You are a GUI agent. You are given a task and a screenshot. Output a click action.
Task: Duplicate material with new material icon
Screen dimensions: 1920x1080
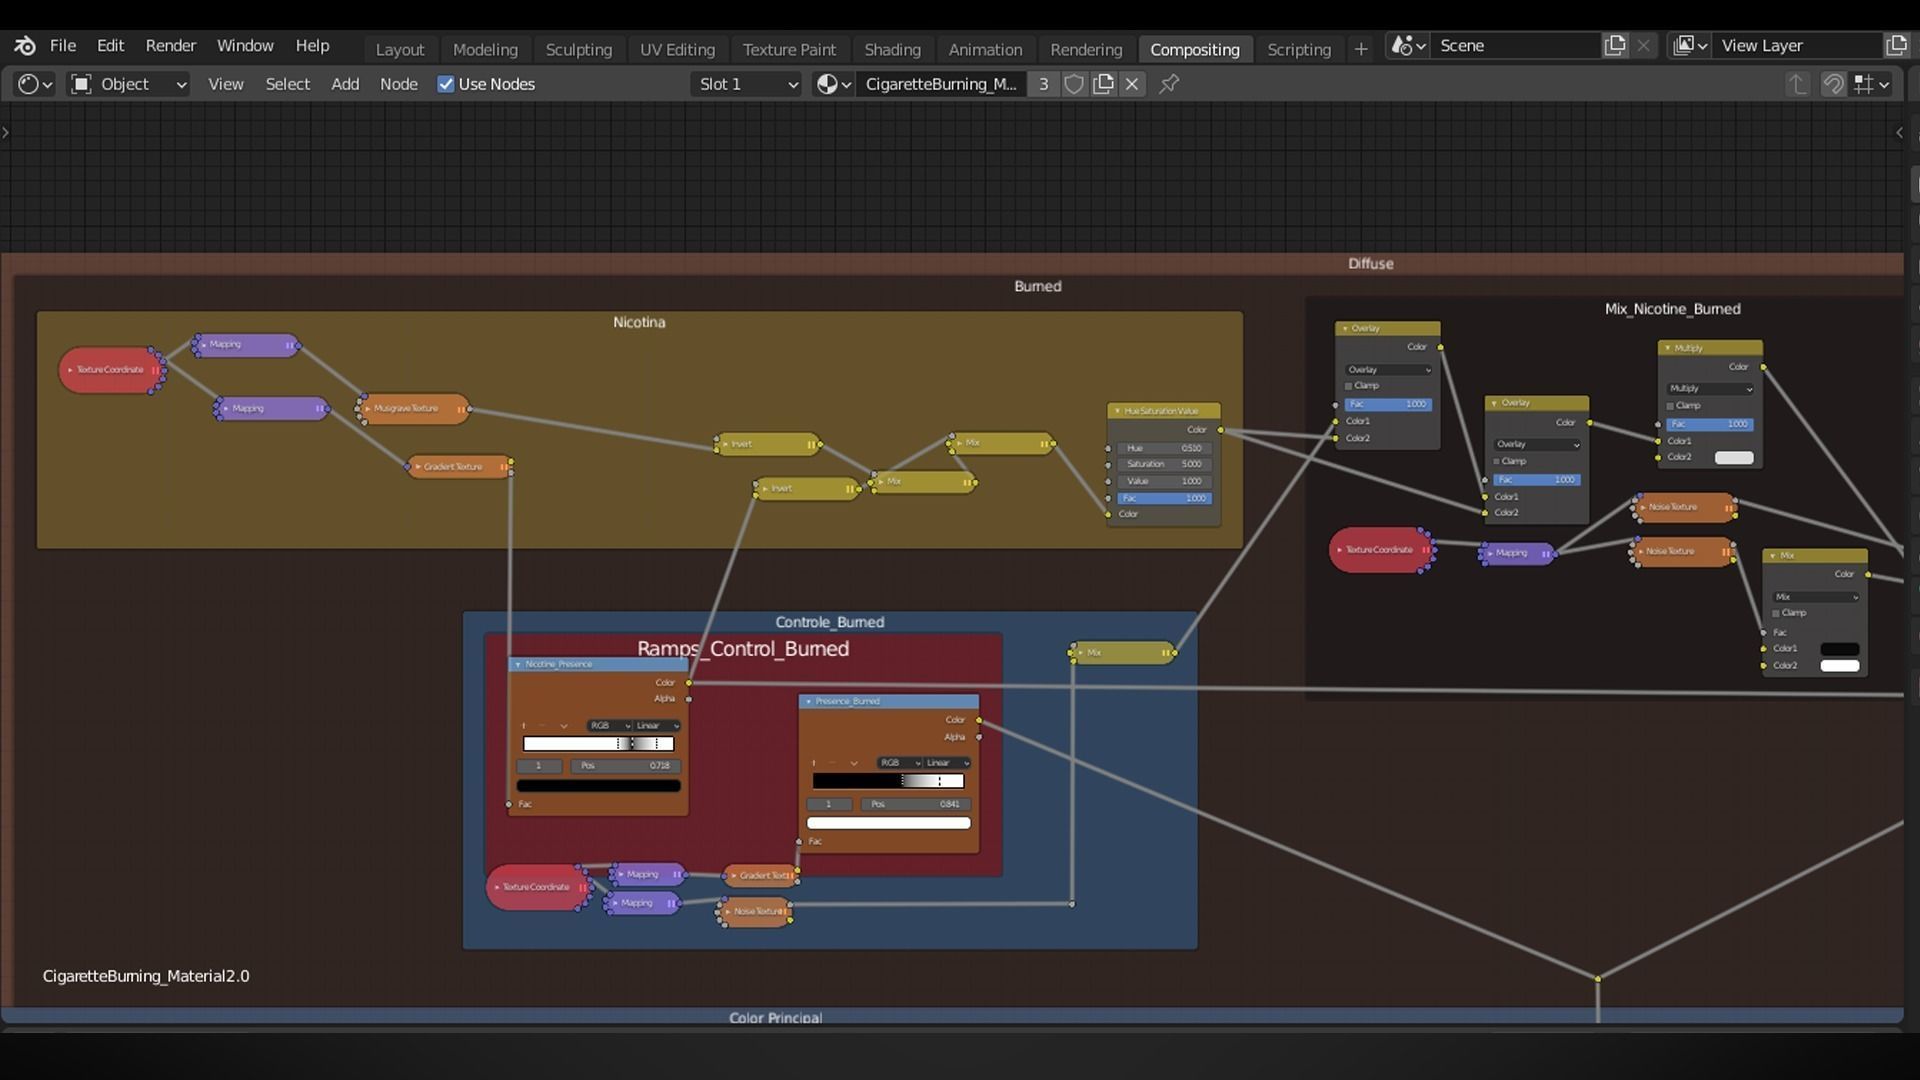[x=1103, y=85]
